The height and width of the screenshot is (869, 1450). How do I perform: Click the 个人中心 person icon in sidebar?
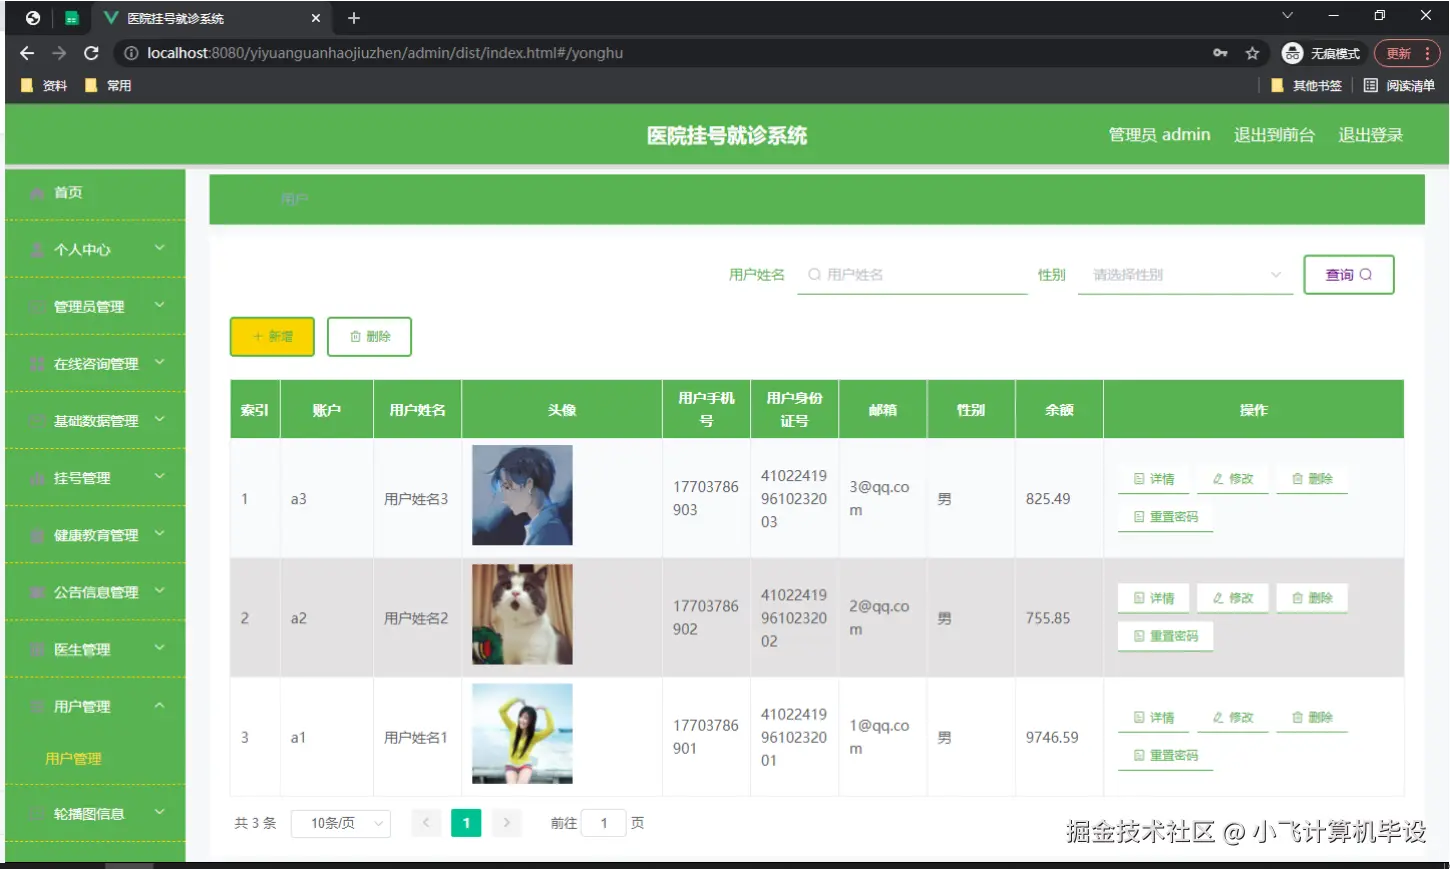[x=38, y=249]
